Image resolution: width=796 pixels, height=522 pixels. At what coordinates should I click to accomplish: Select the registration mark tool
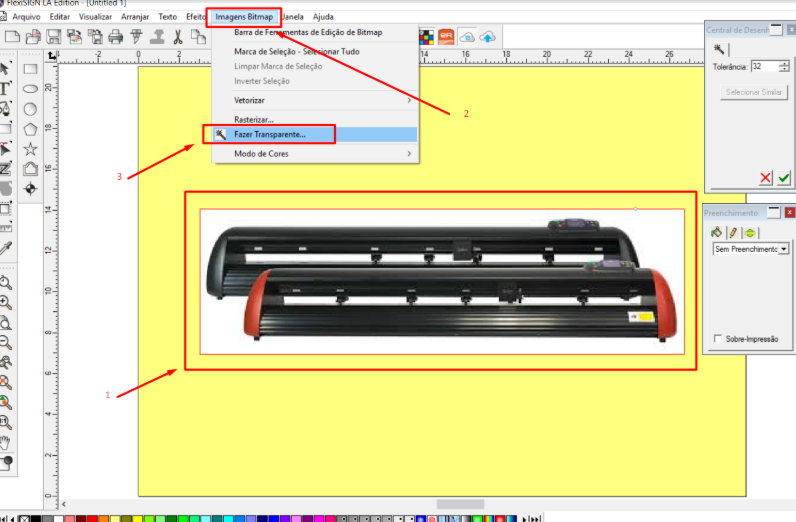pos(30,189)
